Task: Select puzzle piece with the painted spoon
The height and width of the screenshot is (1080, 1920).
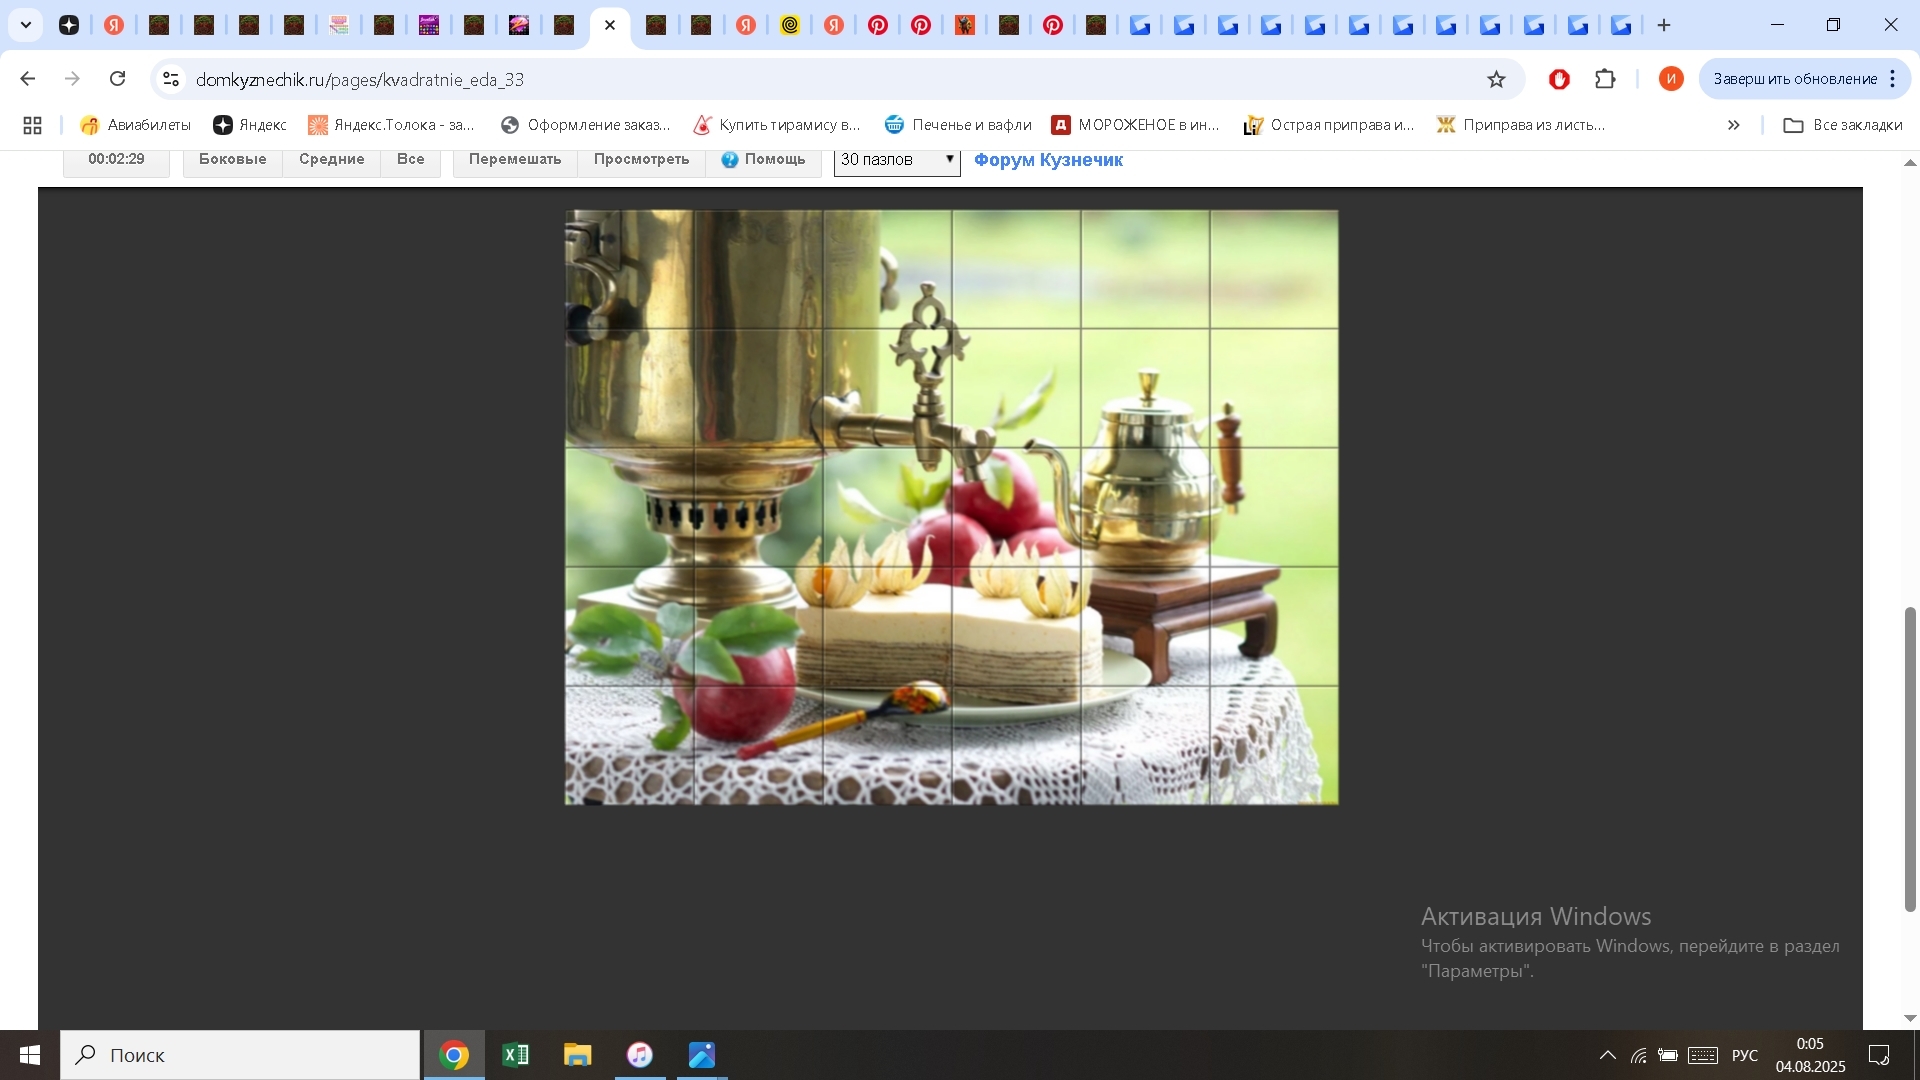Action: pos(887,745)
